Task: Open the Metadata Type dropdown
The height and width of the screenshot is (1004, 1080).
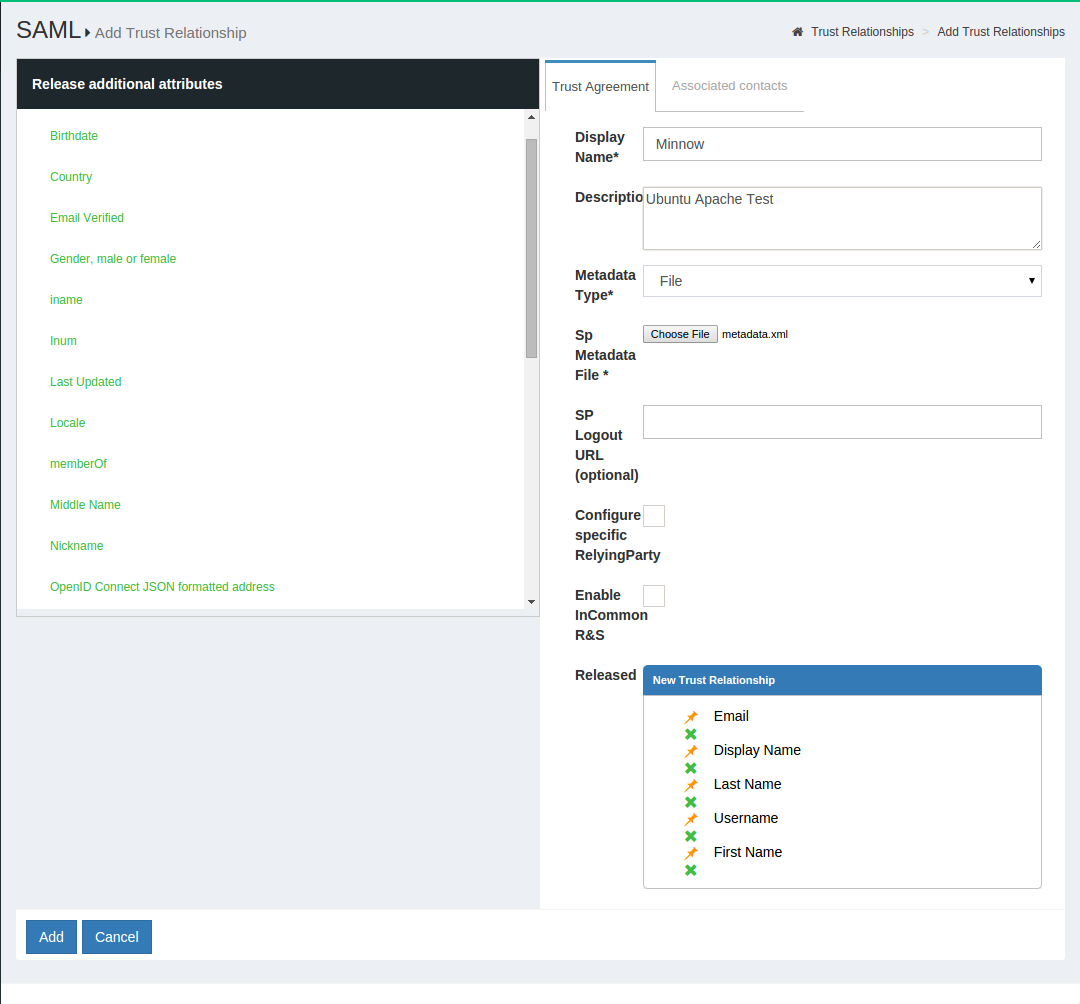Action: pyautogui.click(x=841, y=281)
